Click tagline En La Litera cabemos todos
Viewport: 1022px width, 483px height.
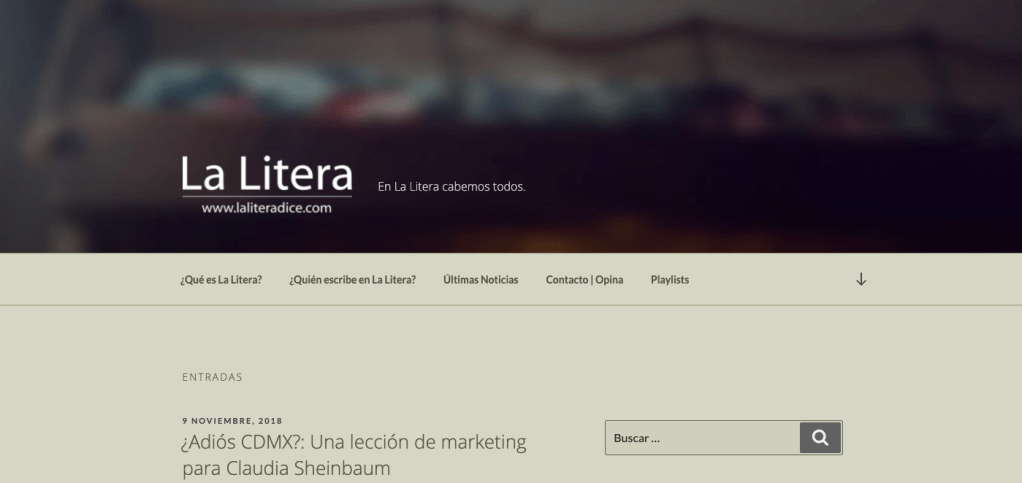pyautogui.click(x=451, y=186)
